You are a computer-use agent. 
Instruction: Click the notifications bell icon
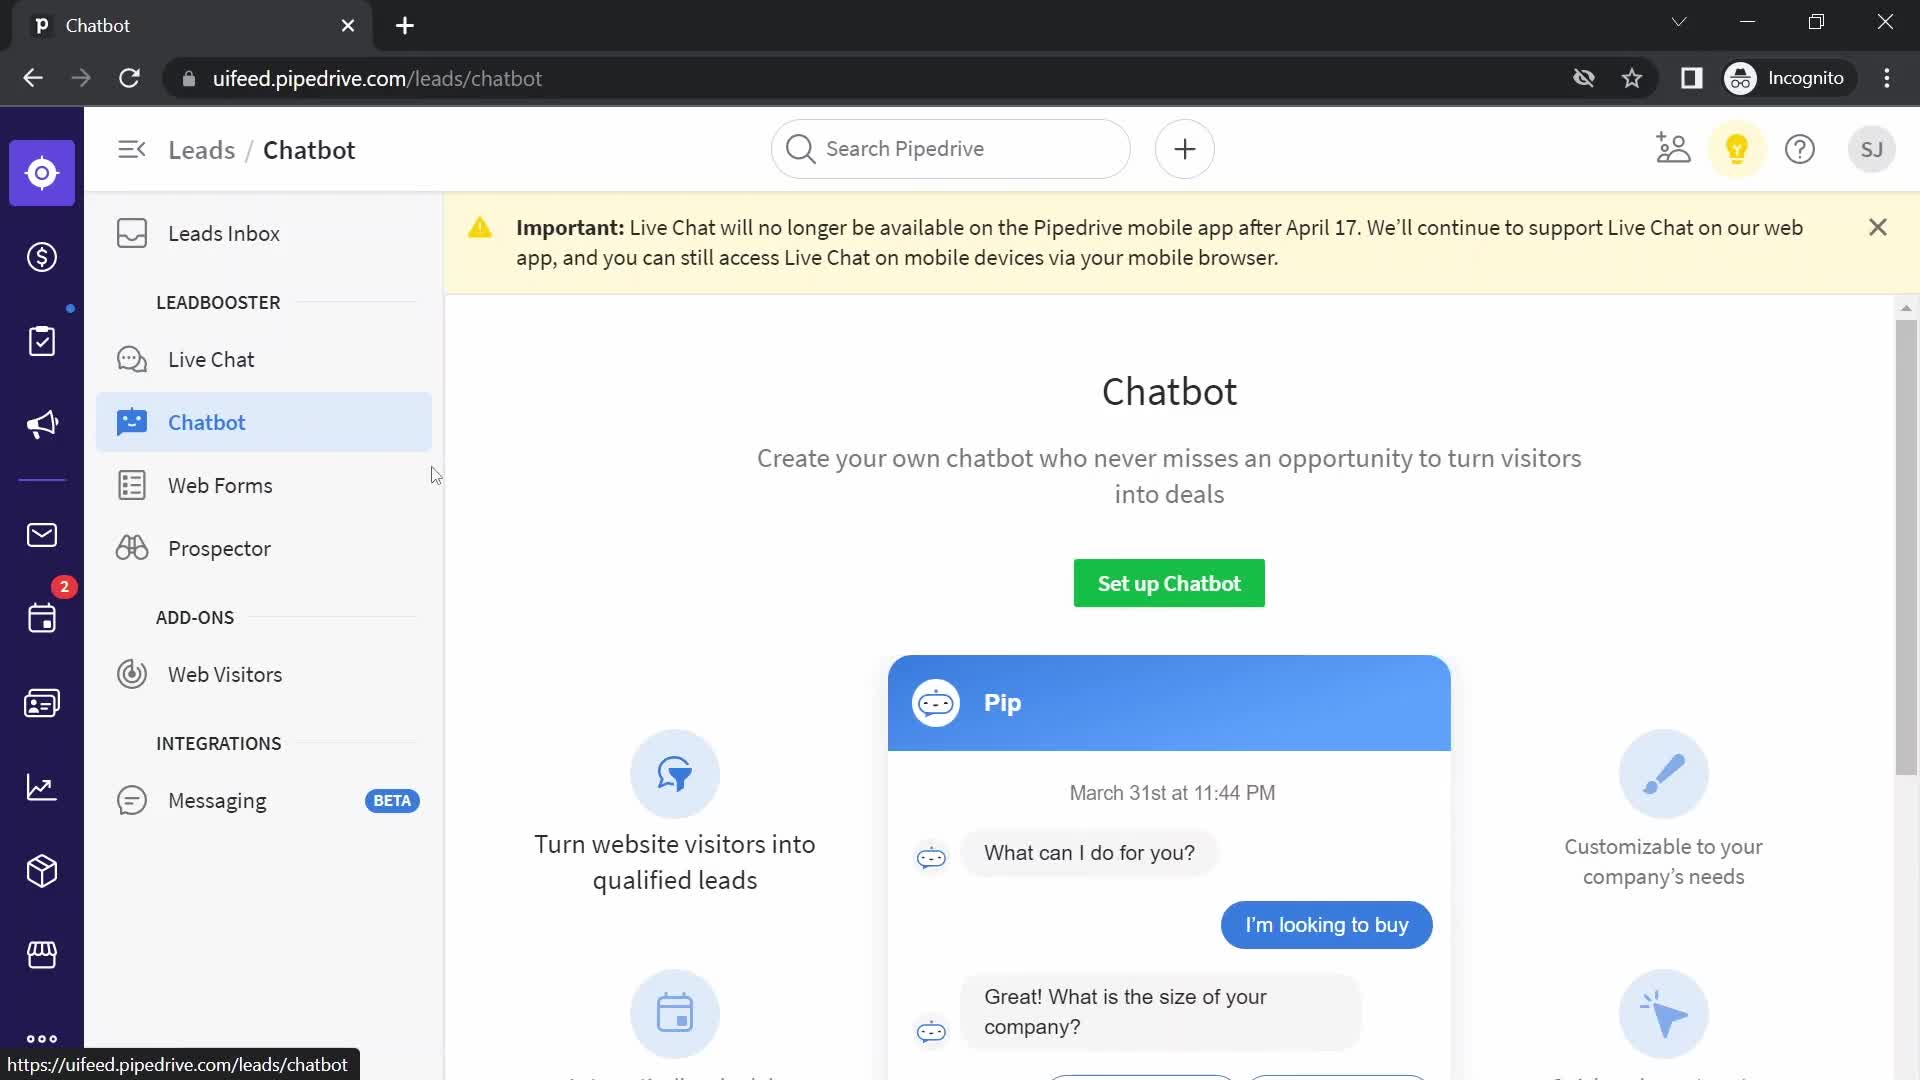coord(1737,149)
